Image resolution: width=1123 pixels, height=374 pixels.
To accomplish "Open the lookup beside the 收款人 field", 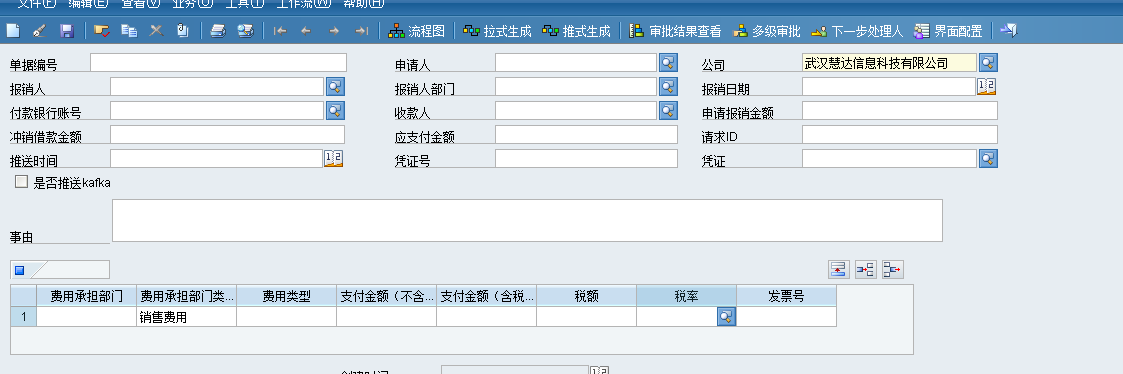I will click(668, 110).
